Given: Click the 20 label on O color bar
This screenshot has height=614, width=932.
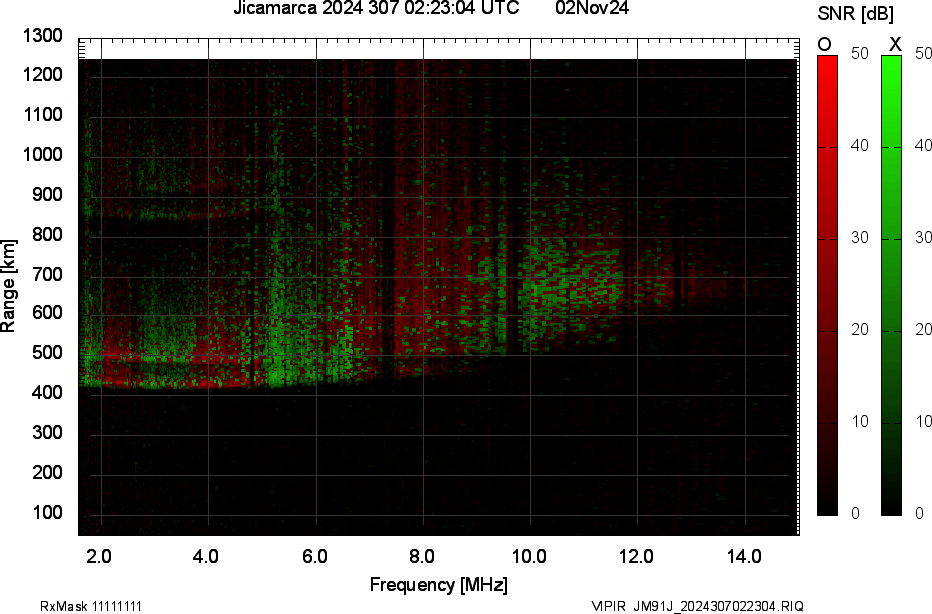Looking at the screenshot, I should click(859, 329).
